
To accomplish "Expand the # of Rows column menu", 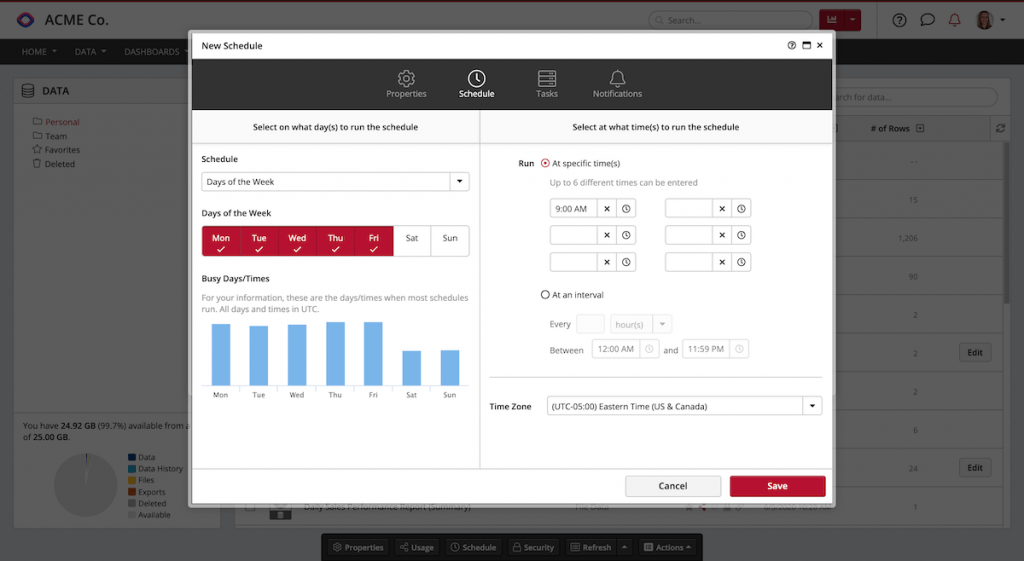I will click(920, 129).
